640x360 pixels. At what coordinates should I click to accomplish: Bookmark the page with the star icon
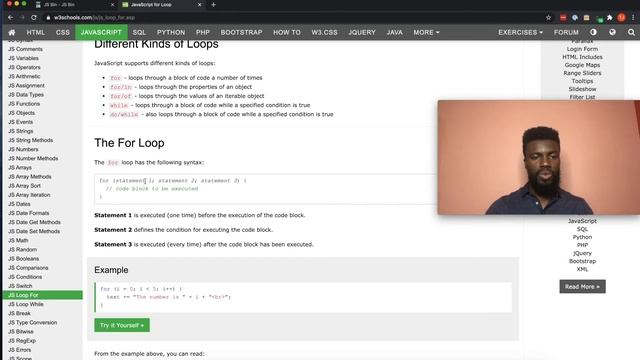coord(548,18)
